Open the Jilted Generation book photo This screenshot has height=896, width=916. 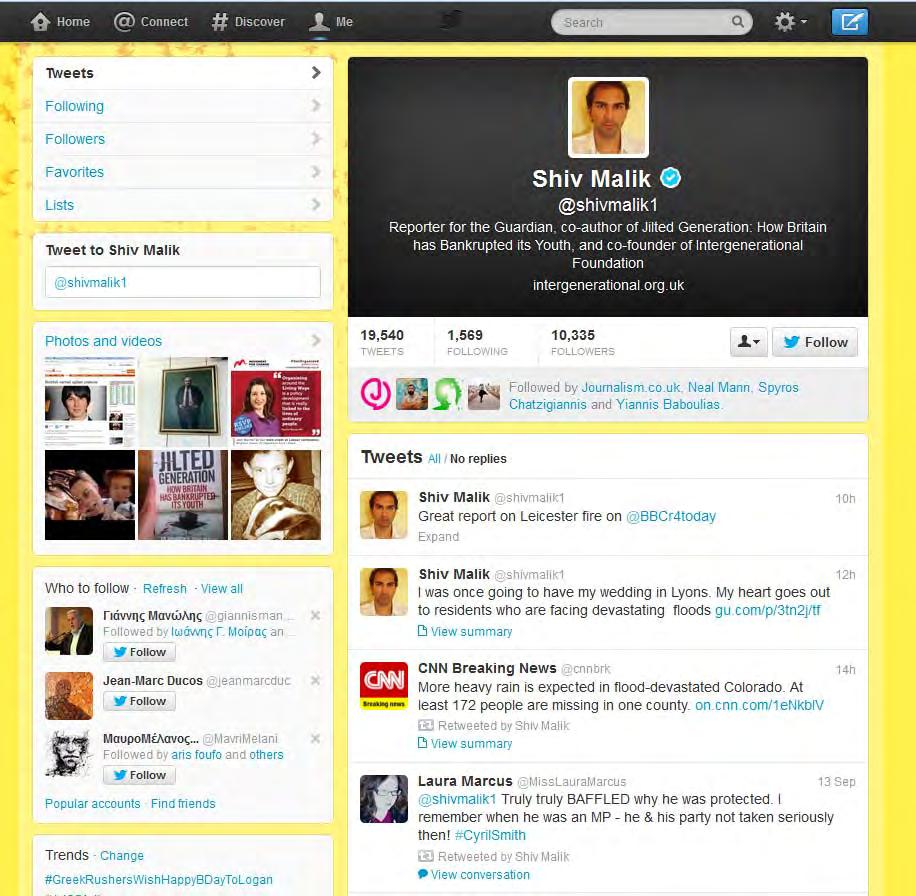[183, 495]
